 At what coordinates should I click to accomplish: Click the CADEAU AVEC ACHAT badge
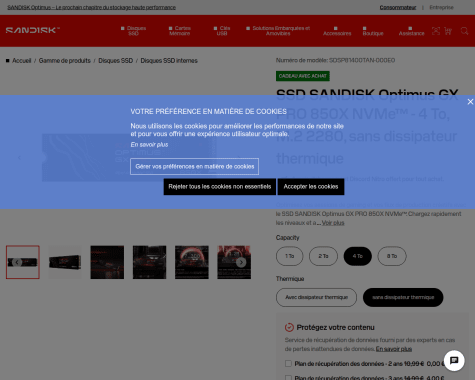click(303, 76)
